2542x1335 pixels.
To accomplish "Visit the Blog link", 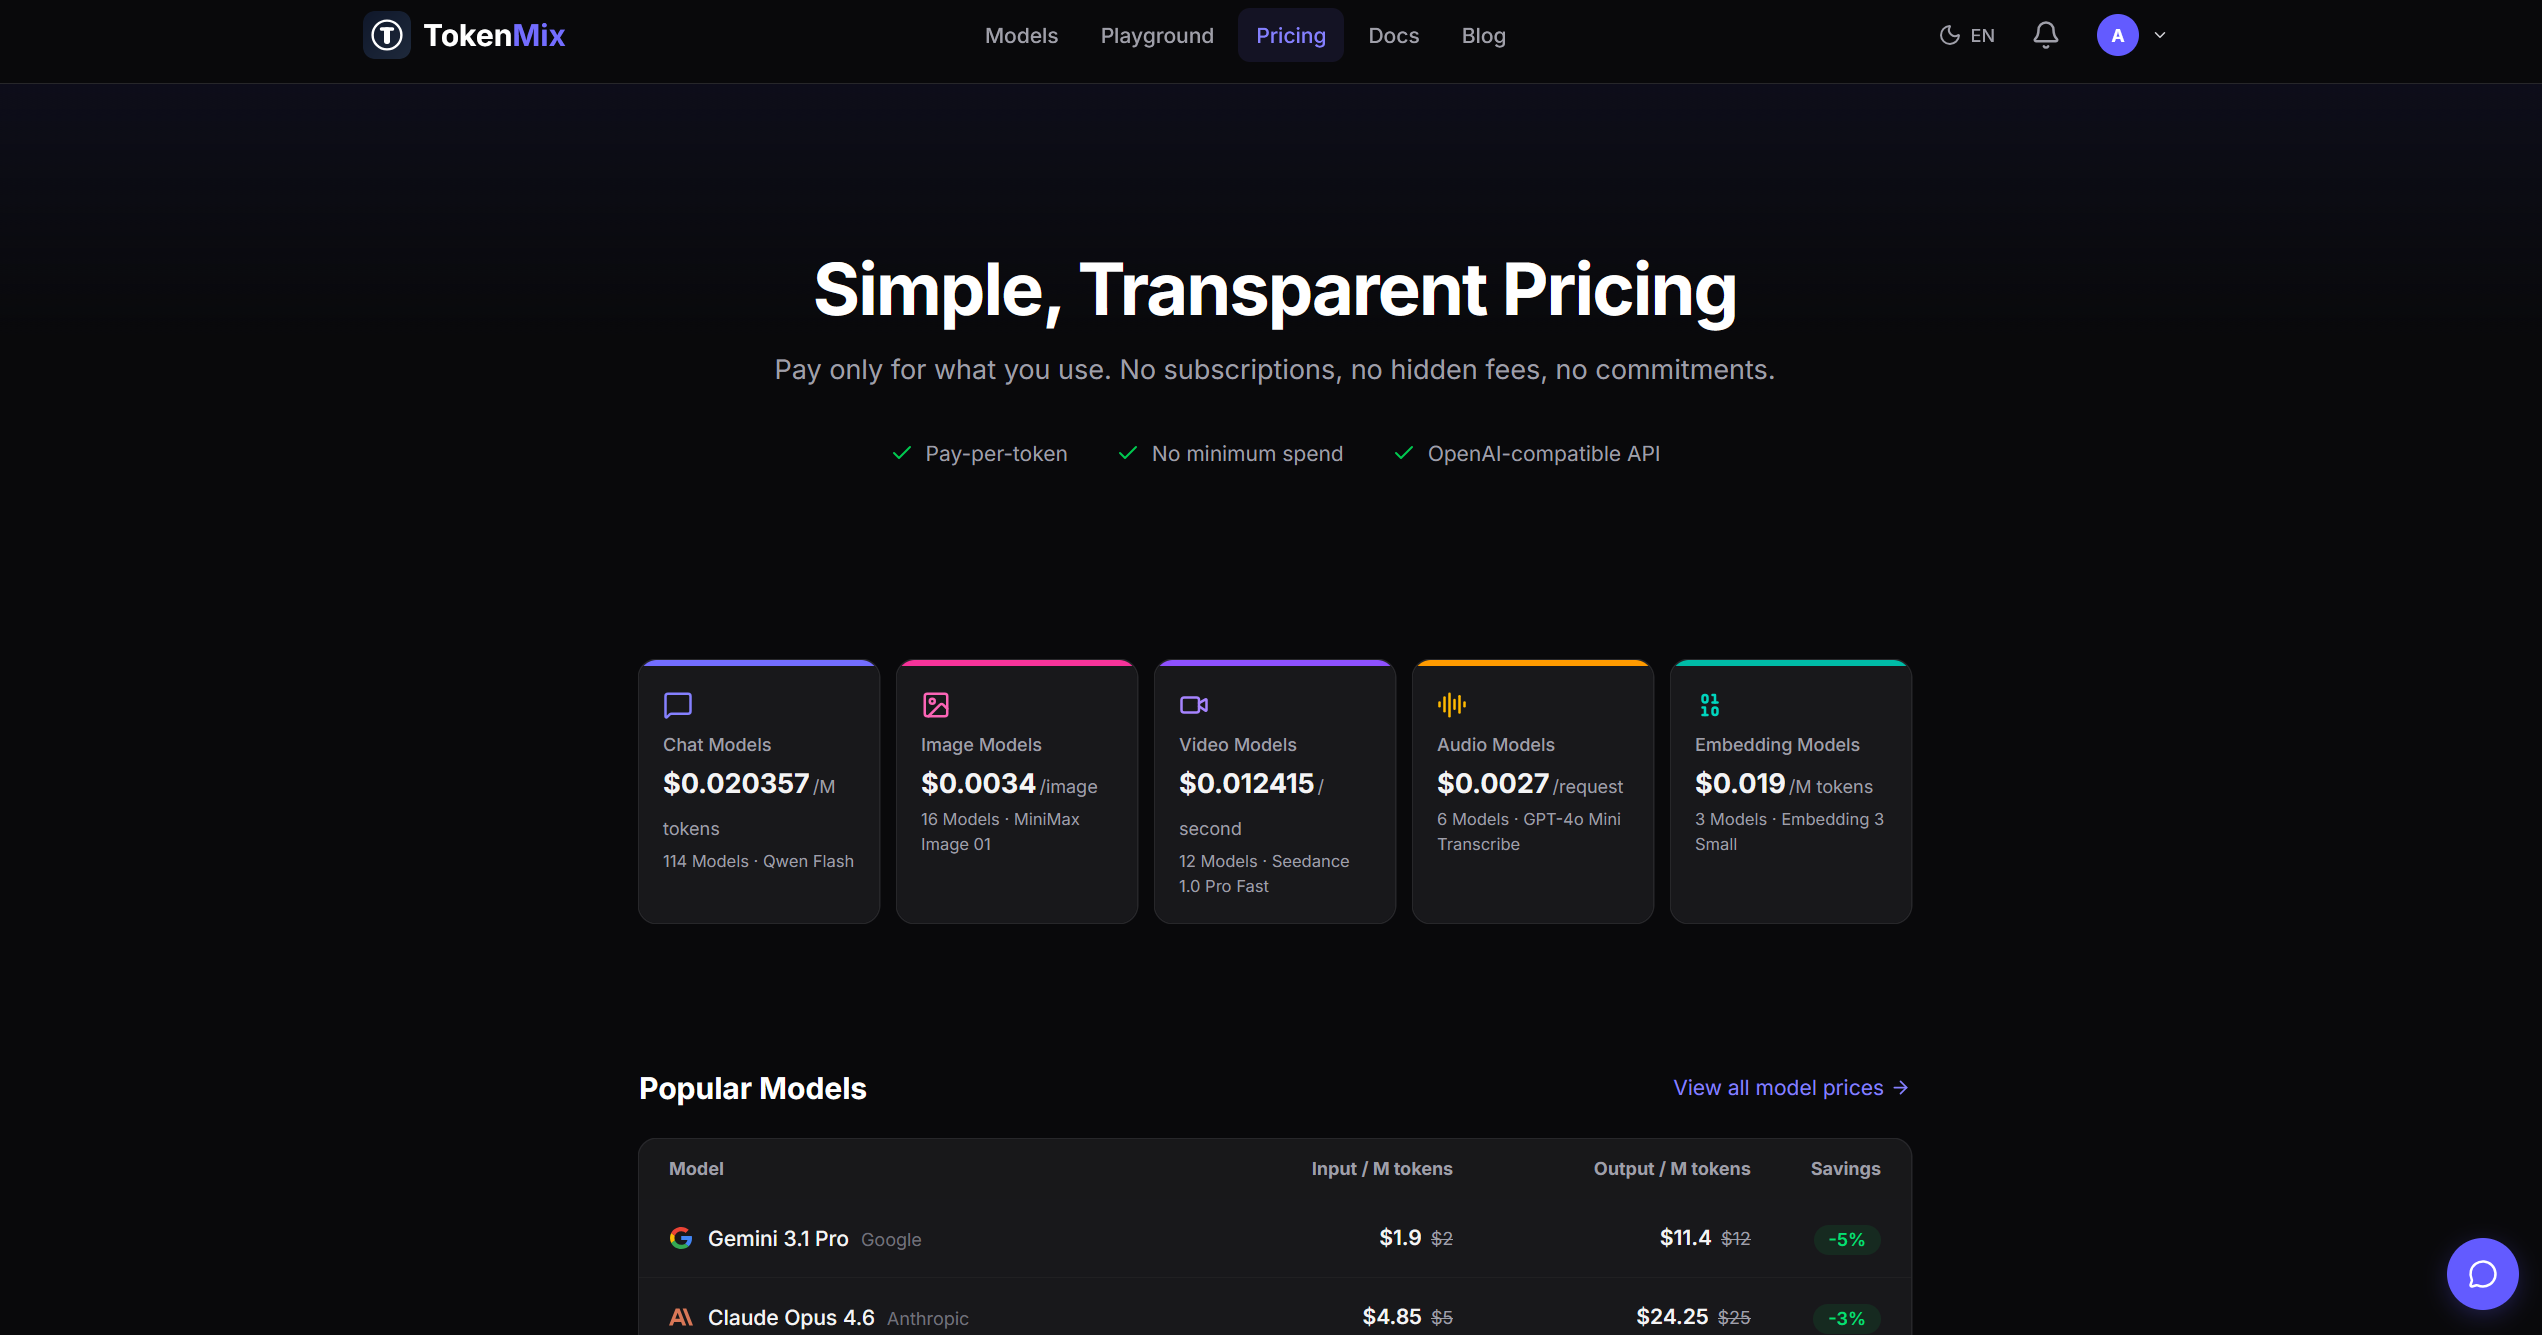I will pos(1483,36).
